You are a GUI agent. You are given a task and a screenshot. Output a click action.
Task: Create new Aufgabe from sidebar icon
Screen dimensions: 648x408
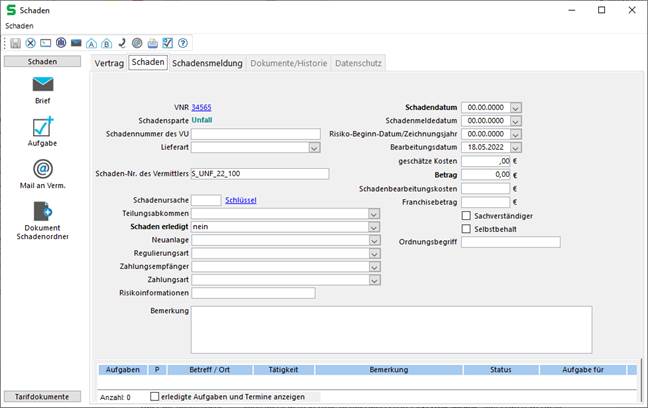[42, 127]
